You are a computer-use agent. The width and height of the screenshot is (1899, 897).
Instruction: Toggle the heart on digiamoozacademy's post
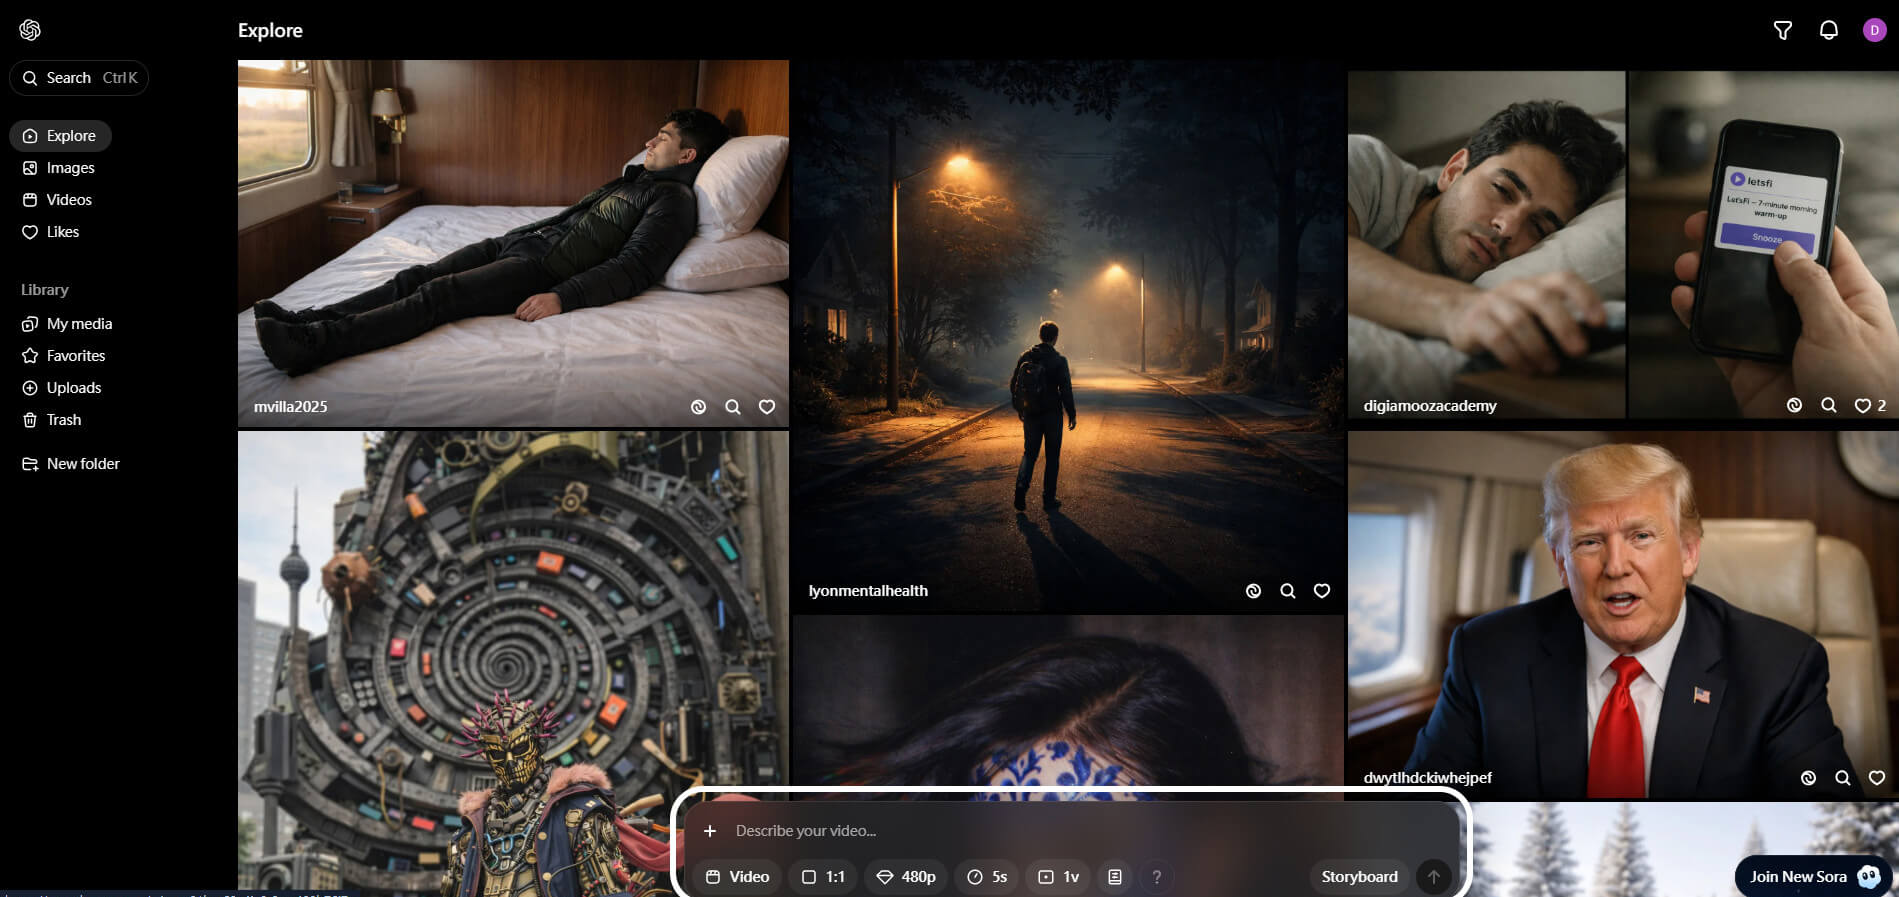[x=1862, y=406]
